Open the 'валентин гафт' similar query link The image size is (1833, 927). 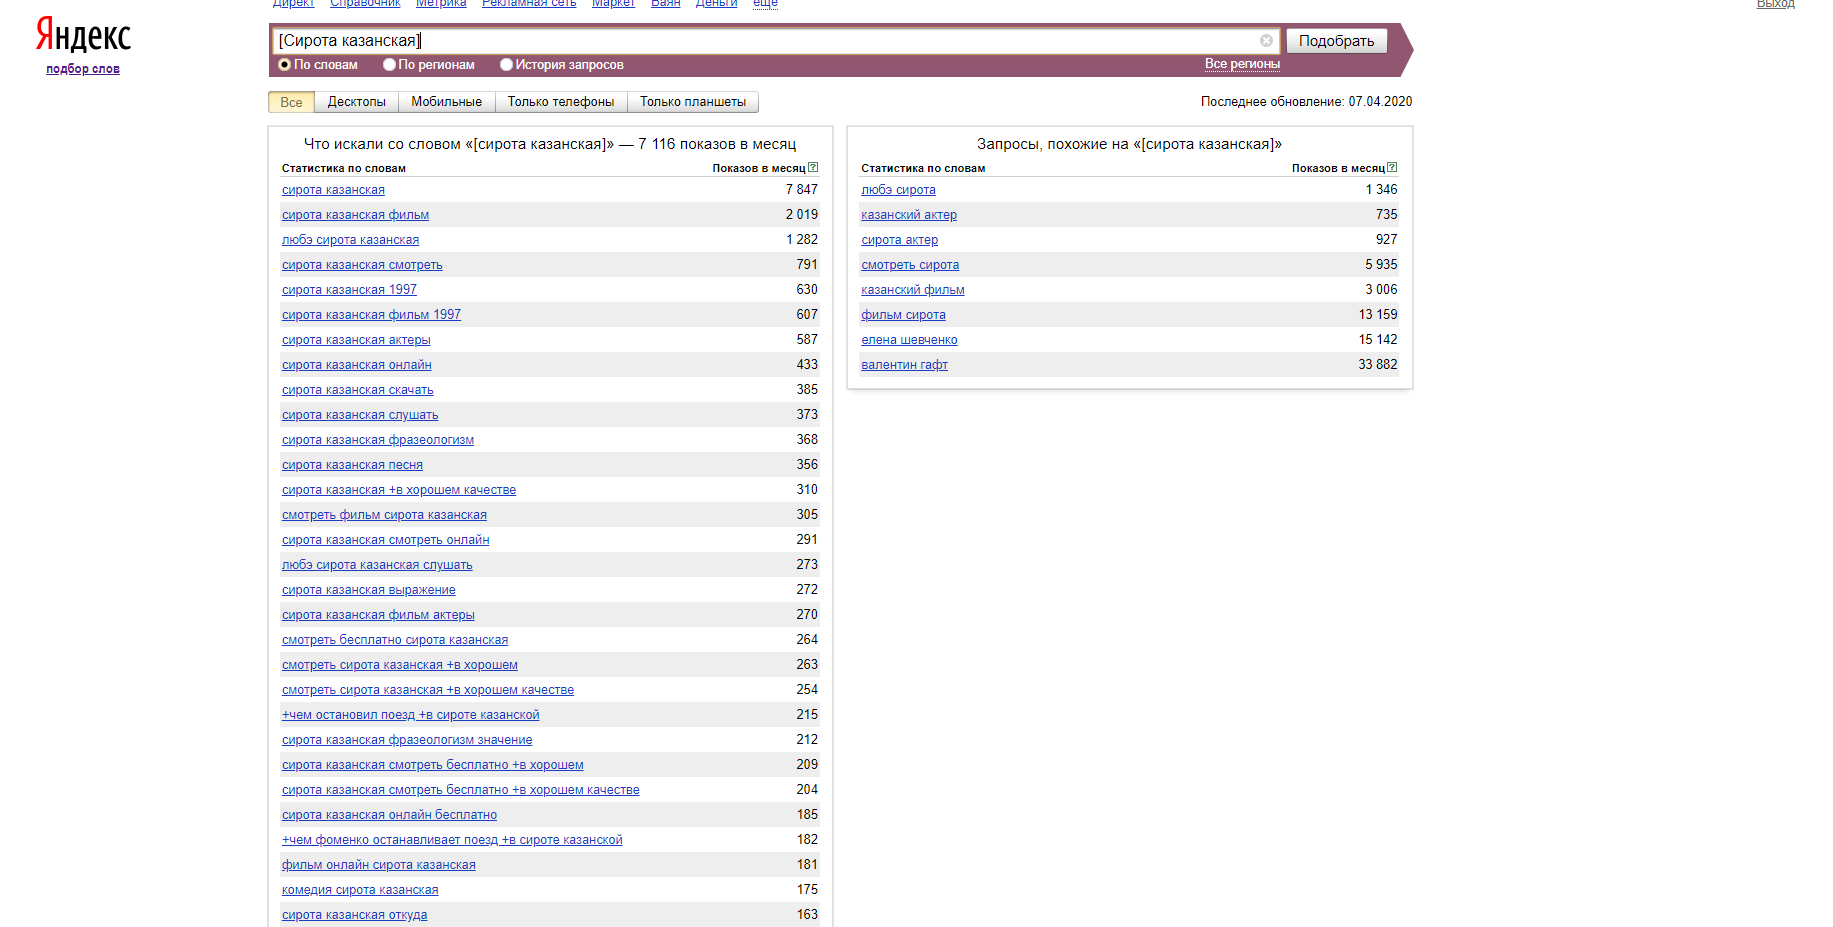click(x=904, y=365)
